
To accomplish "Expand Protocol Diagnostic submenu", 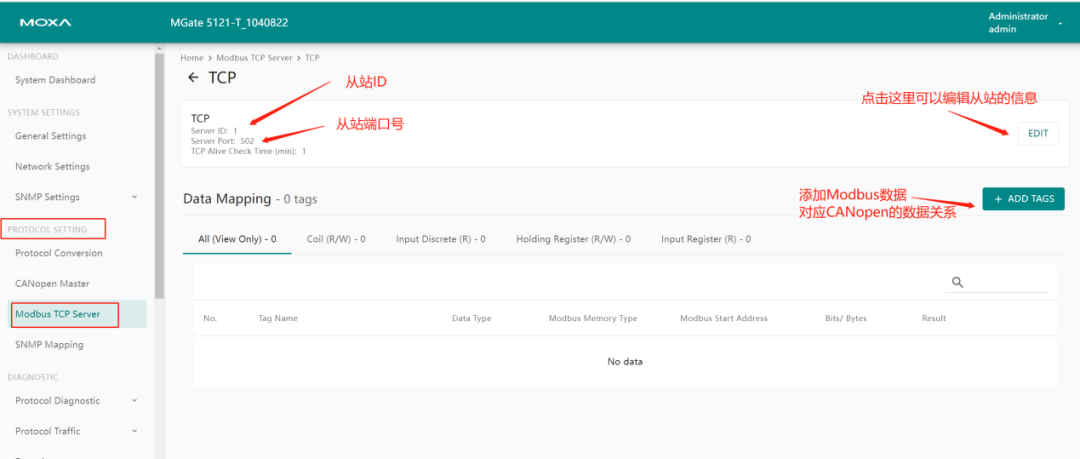I will [134, 400].
